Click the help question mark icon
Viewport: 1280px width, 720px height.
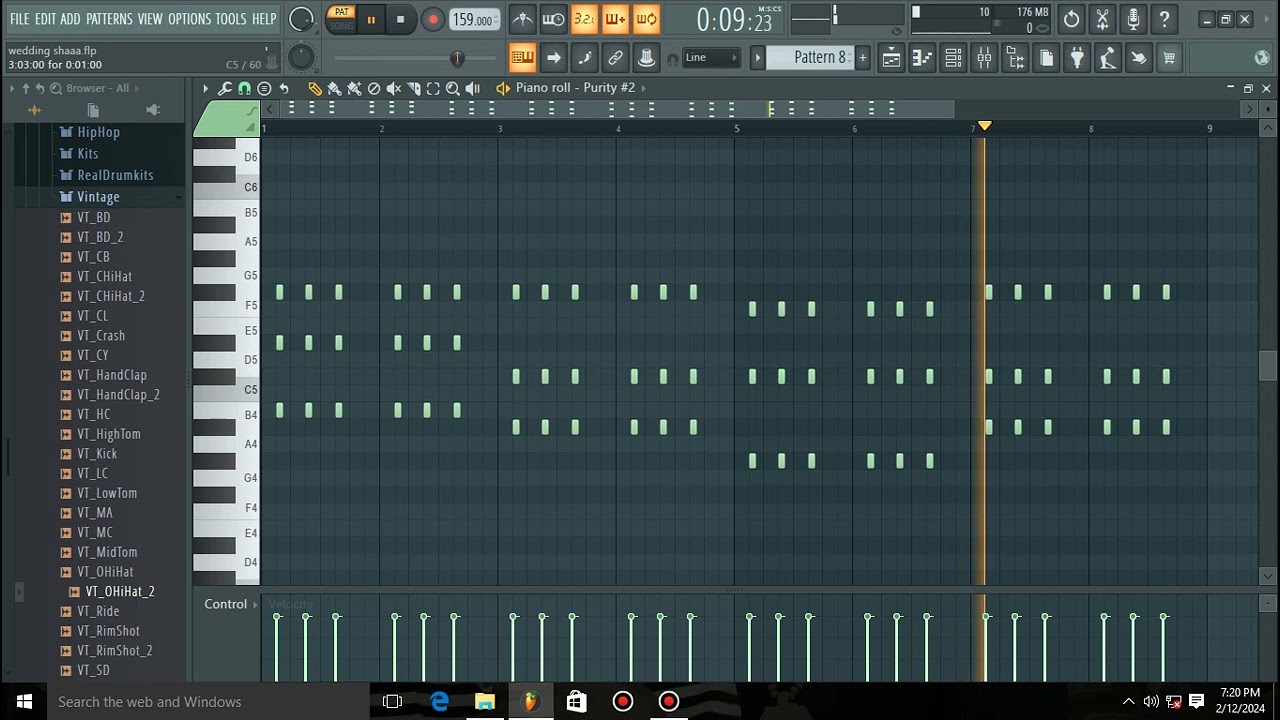[1164, 19]
